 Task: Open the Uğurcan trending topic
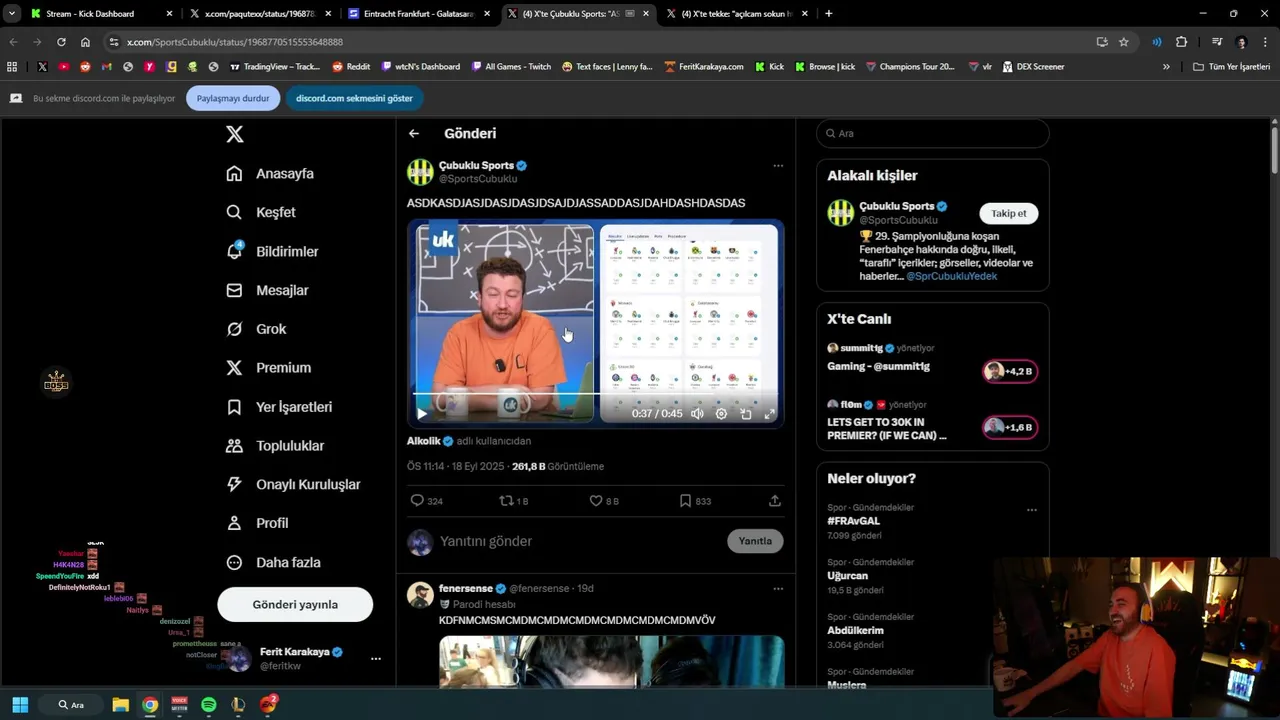(x=847, y=576)
